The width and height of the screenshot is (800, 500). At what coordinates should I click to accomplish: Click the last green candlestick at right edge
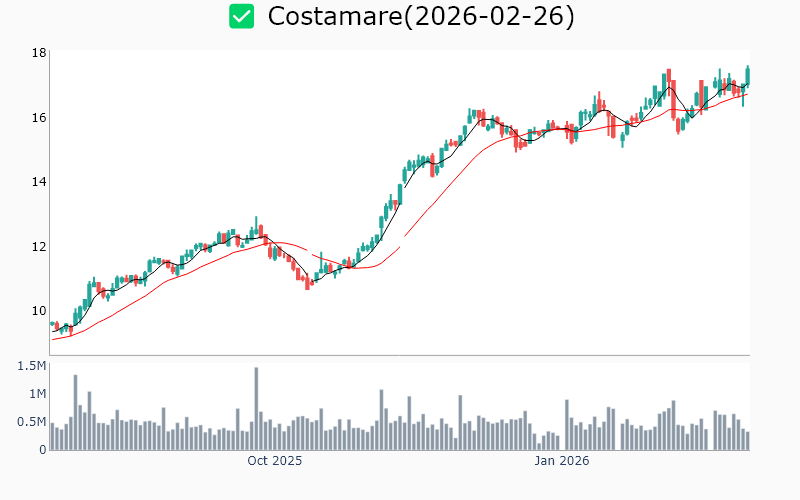pyautogui.click(x=747, y=73)
